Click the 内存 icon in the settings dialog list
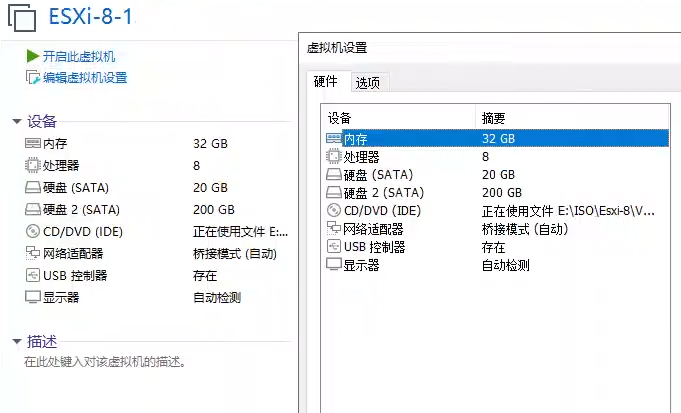This screenshot has width=681, height=413. point(334,139)
